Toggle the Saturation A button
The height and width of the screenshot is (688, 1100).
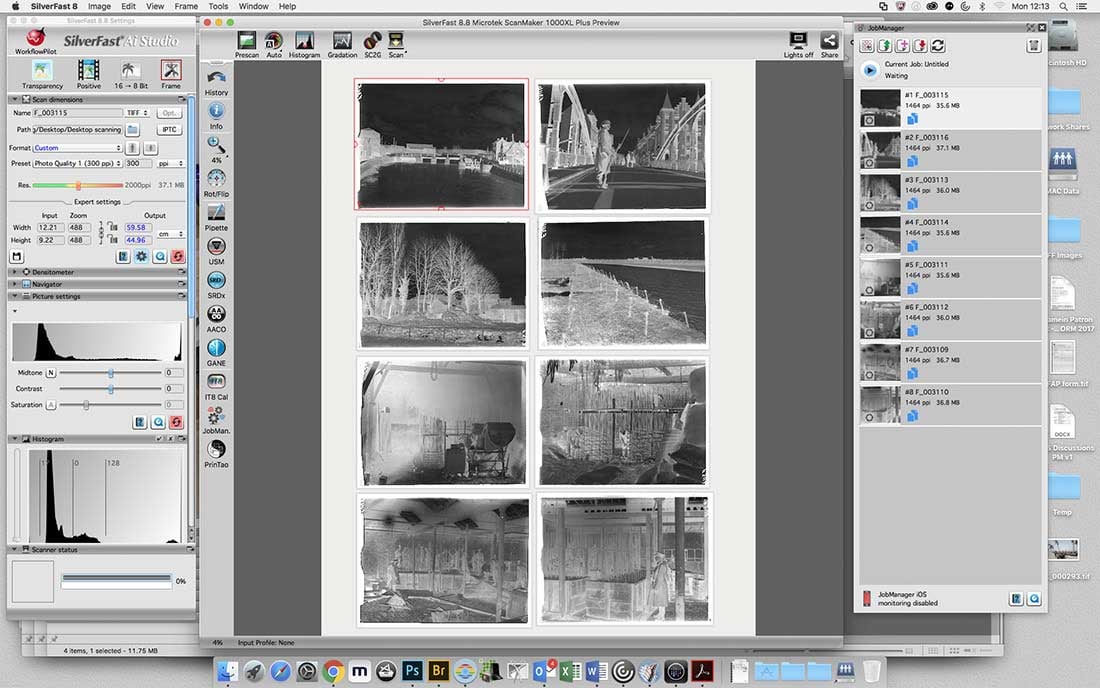[x=51, y=405]
